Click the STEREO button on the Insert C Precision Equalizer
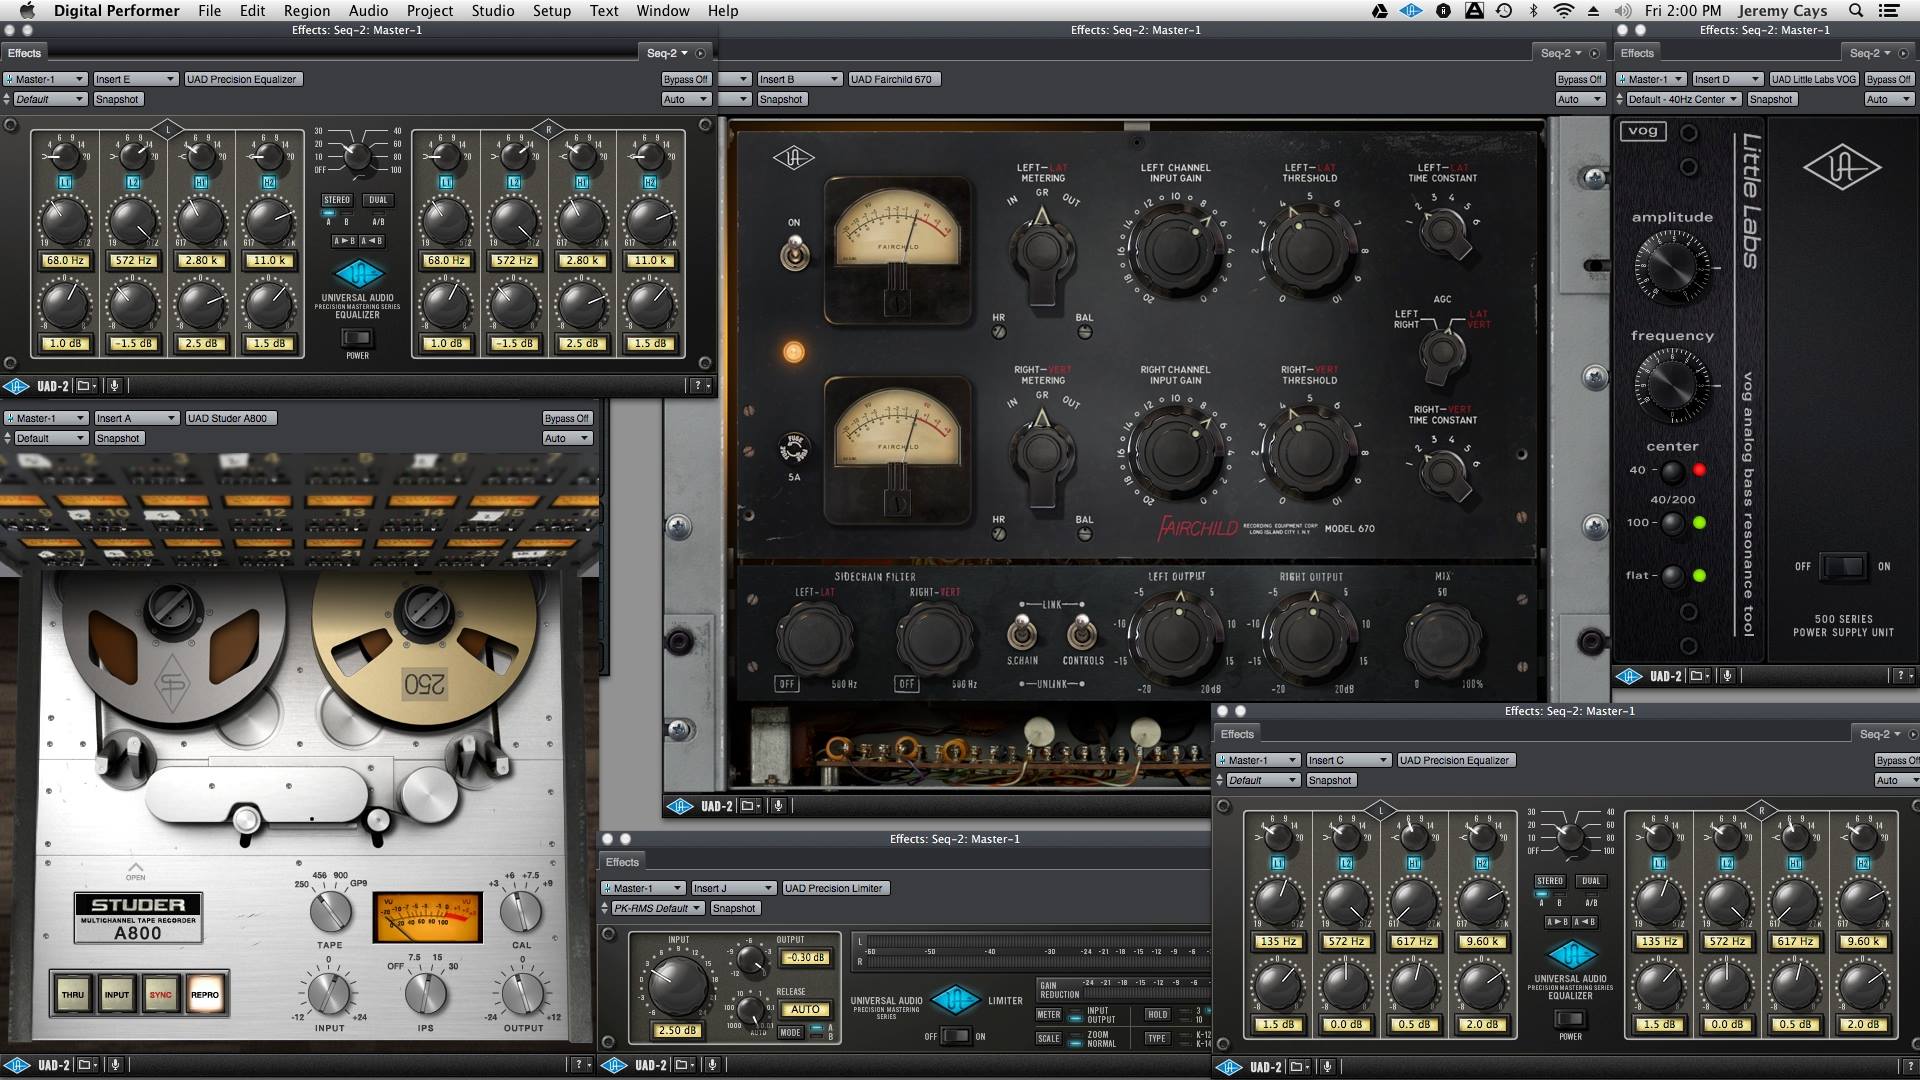The image size is (1920, 1080). click(x=1549, y=881)
